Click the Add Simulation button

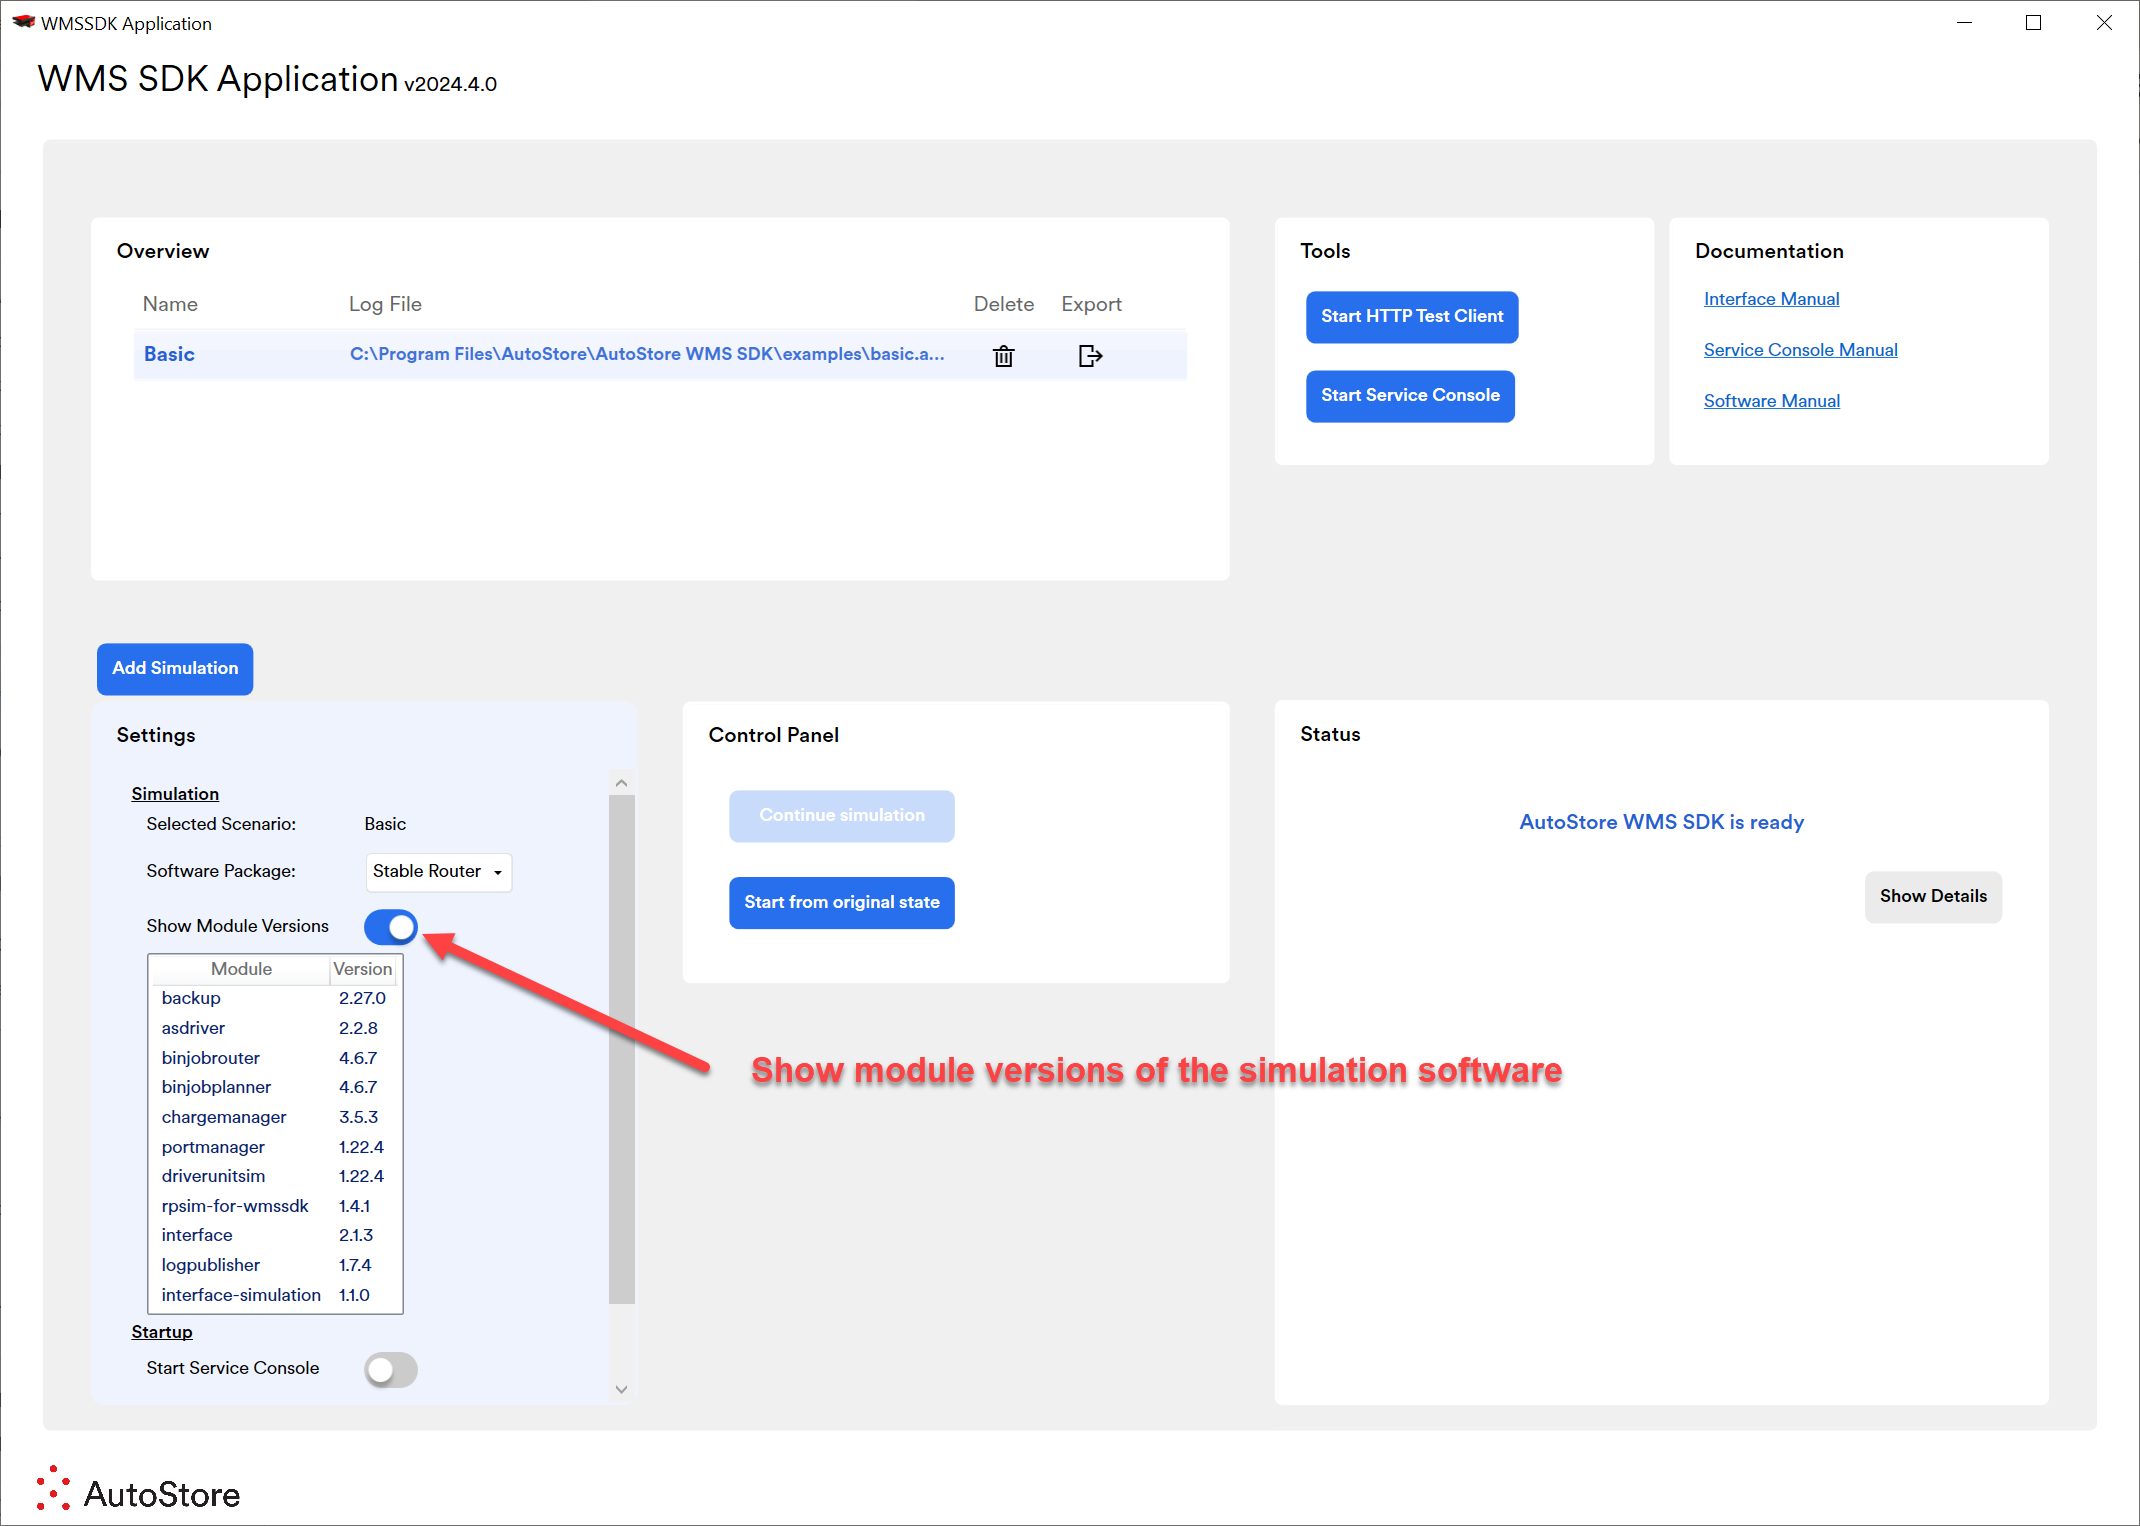[x=175, y=669]
